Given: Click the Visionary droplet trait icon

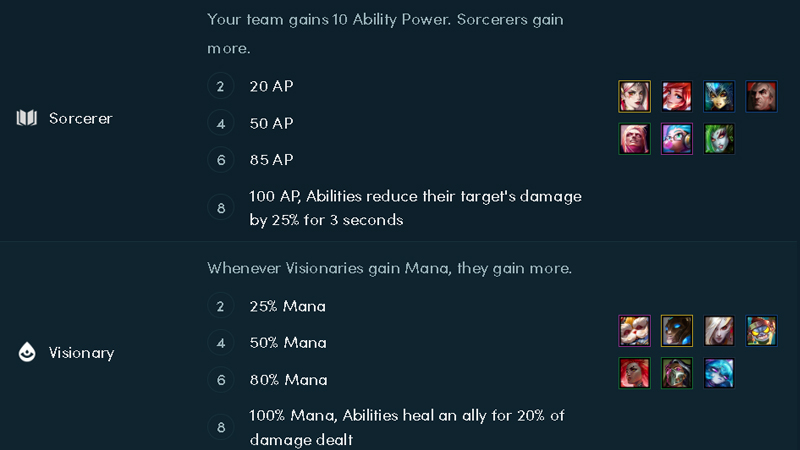Looking at the screenshot, I should (x=26, y=353).
